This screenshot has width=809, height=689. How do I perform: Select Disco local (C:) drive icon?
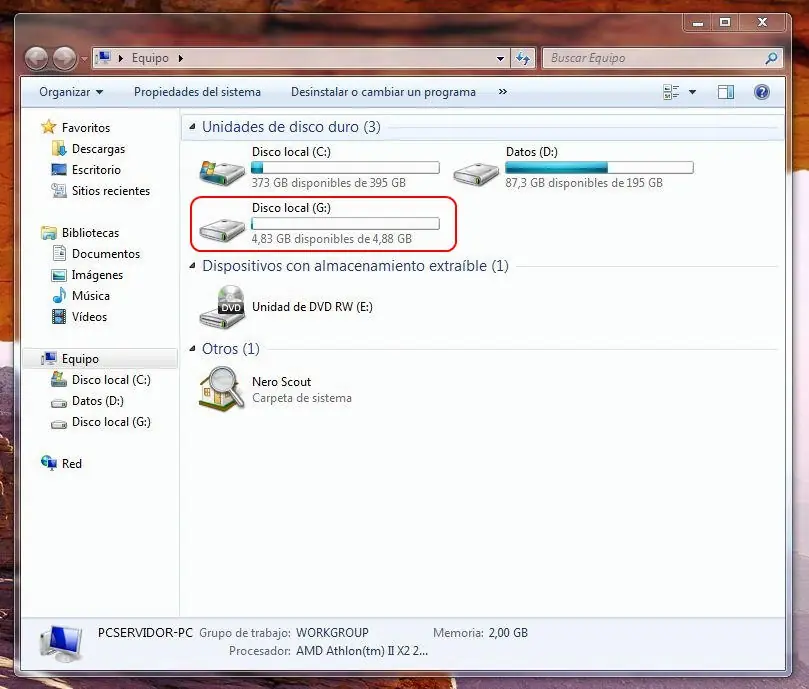222,172
